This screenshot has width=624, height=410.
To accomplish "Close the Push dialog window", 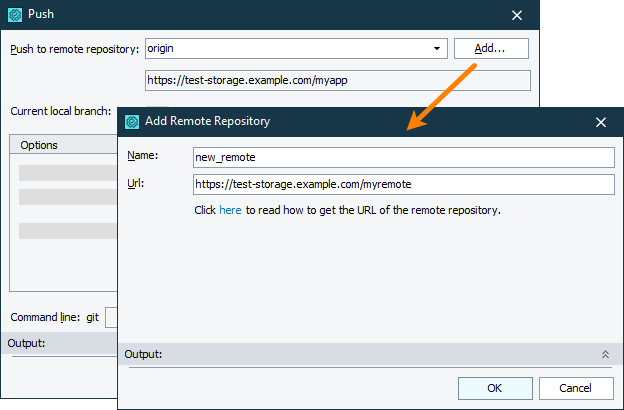I will [517, 15].
